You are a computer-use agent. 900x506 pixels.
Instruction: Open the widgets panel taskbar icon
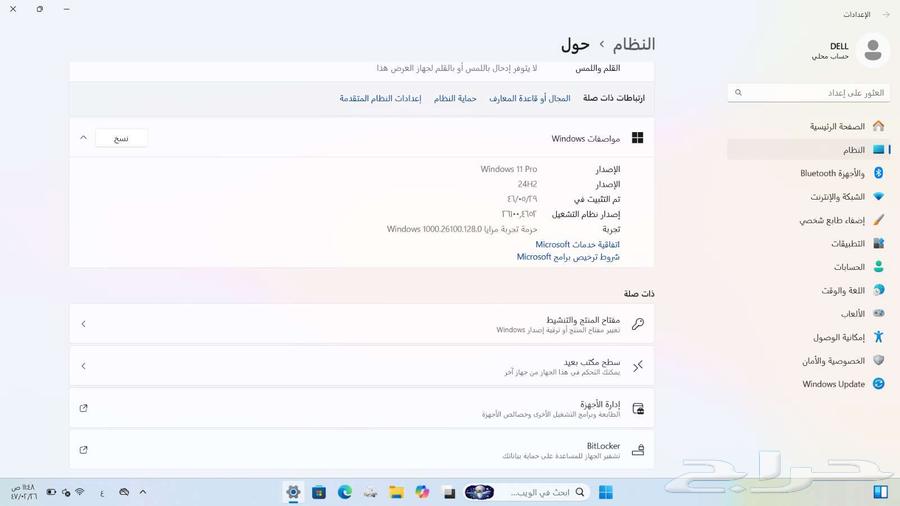pyautogui.click(x=880, y=492)
